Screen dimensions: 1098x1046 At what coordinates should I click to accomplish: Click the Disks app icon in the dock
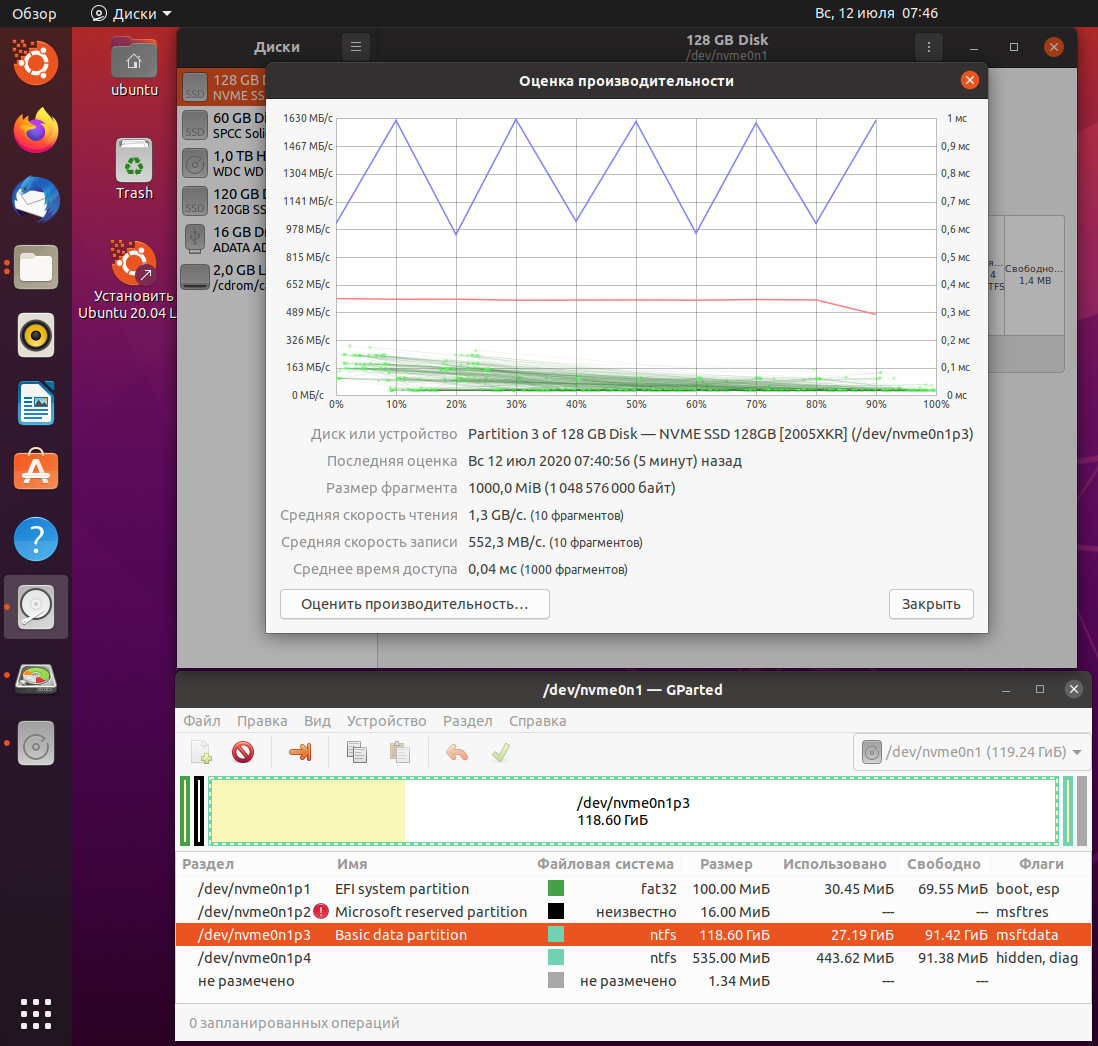click(36, 607)
